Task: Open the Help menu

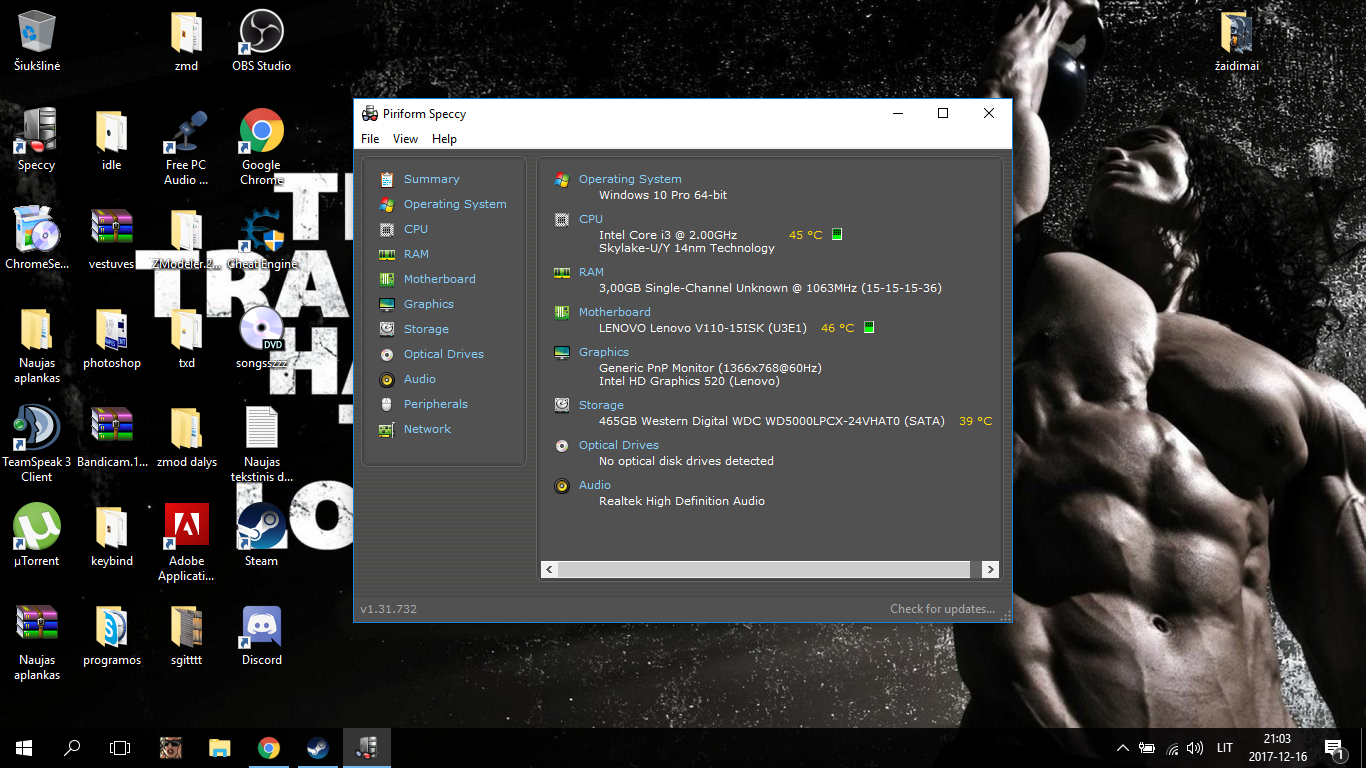Action: pyautogui.click(x=444, y=139)
